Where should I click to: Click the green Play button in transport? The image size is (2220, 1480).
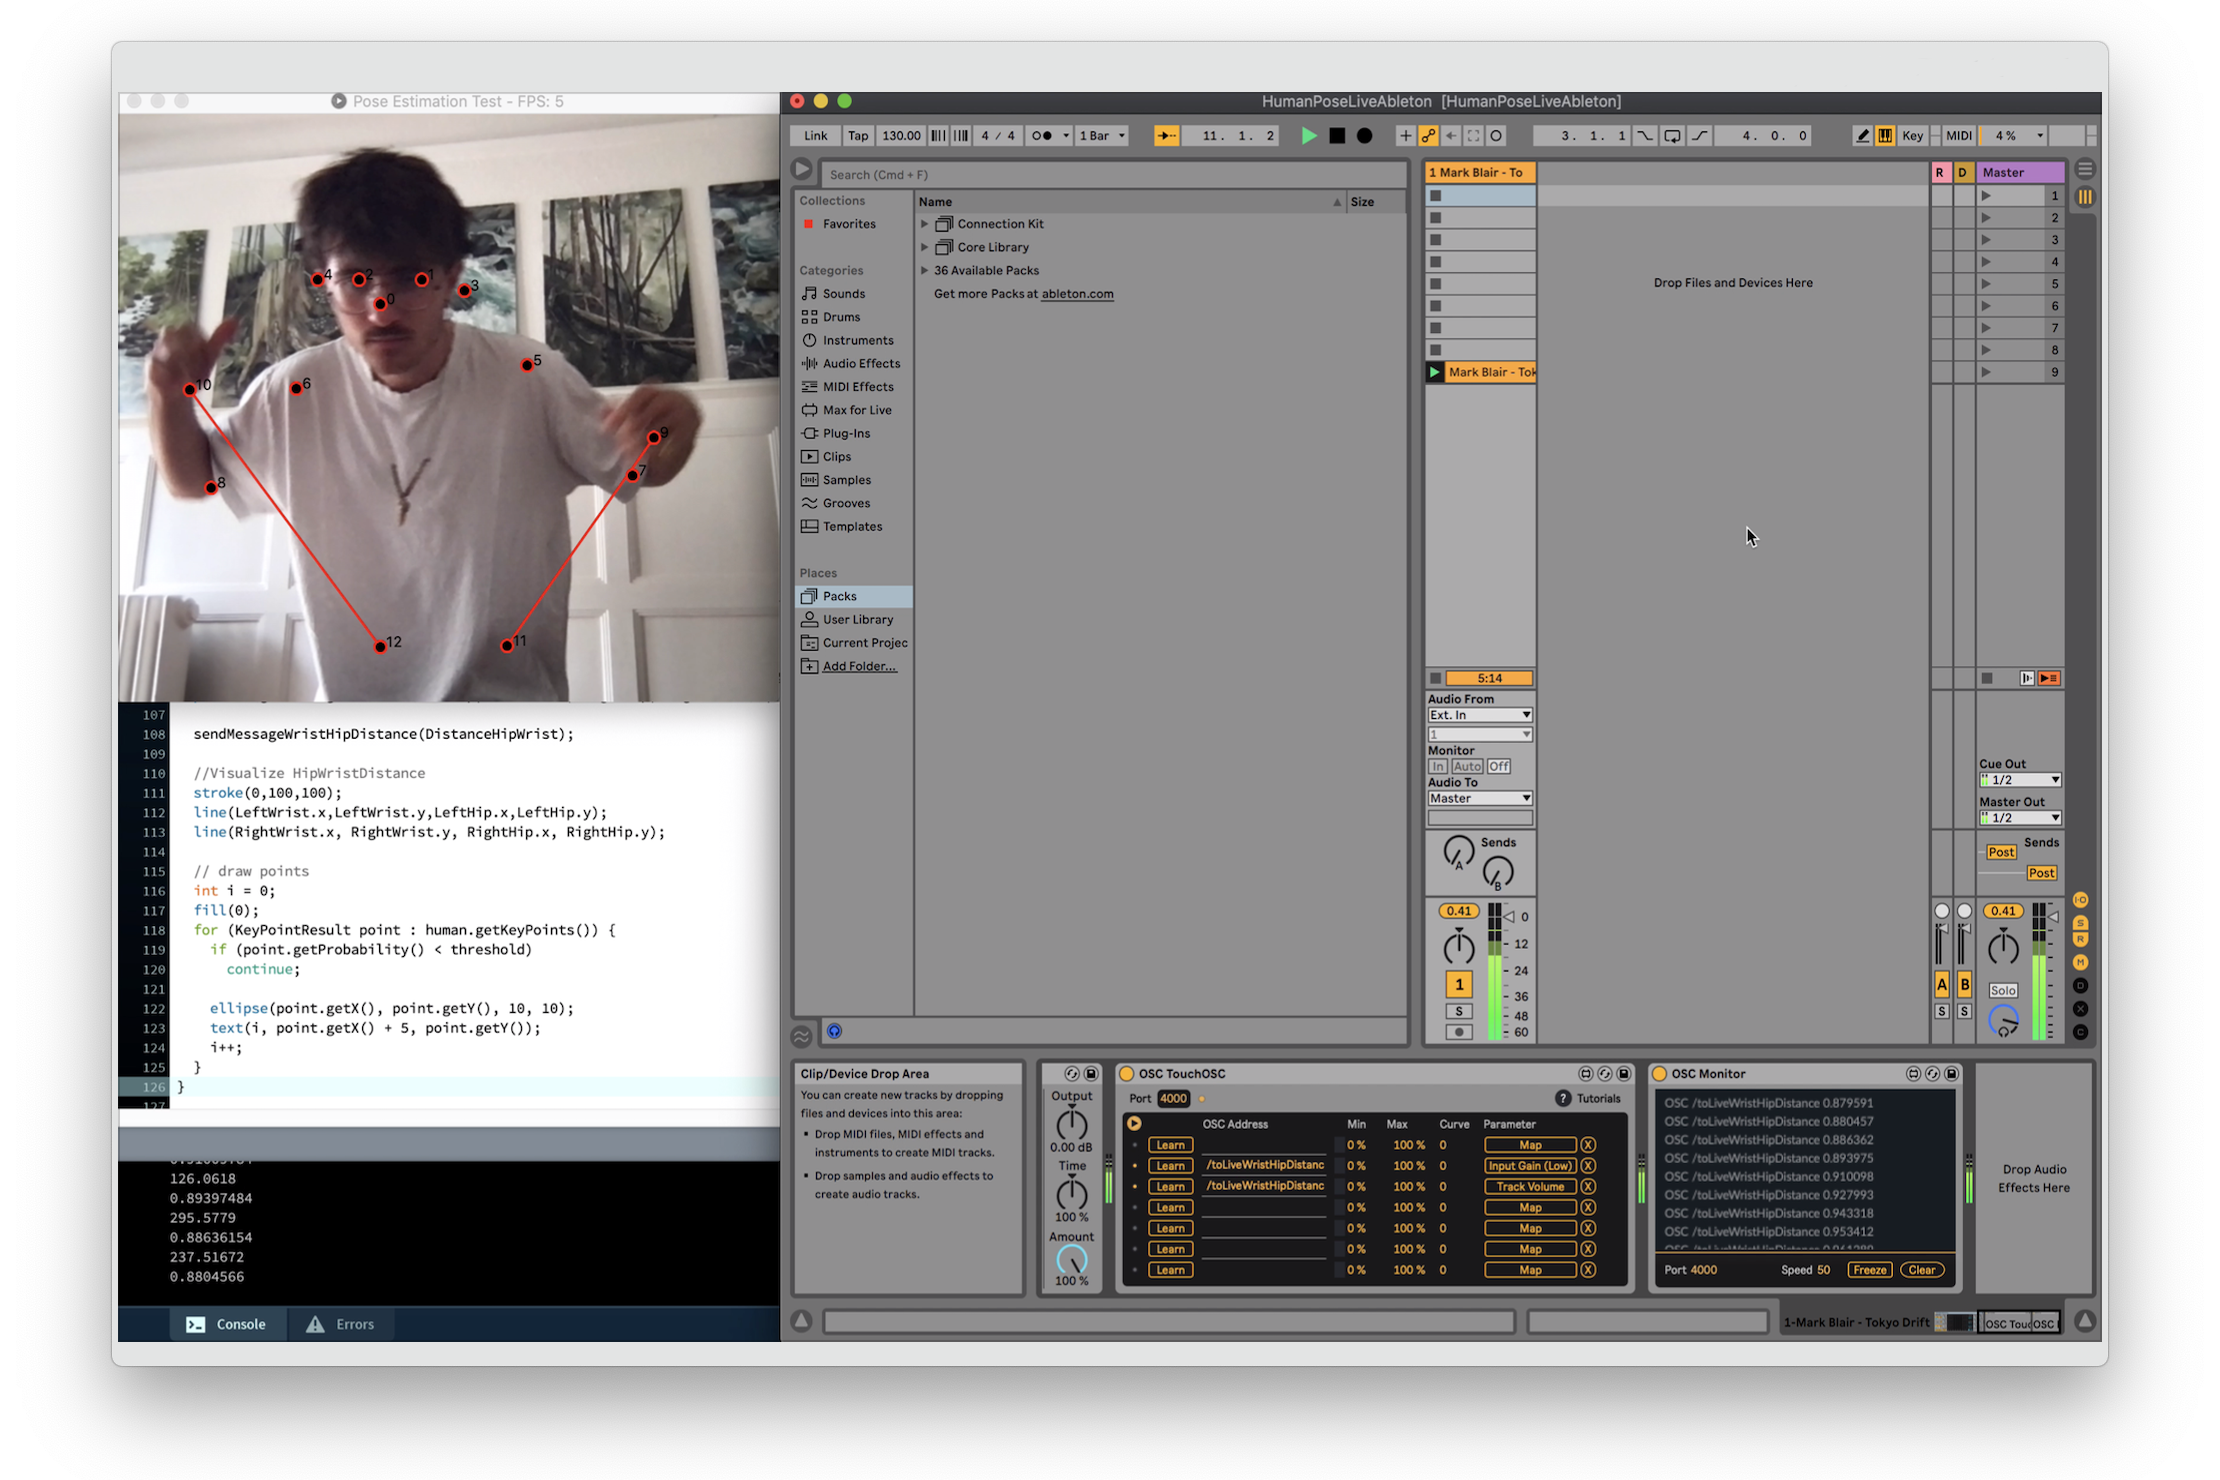tap(1308, 136)
